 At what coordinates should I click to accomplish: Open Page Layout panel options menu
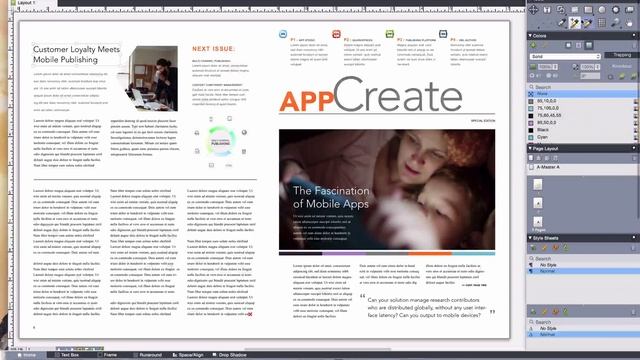point(634,148)
